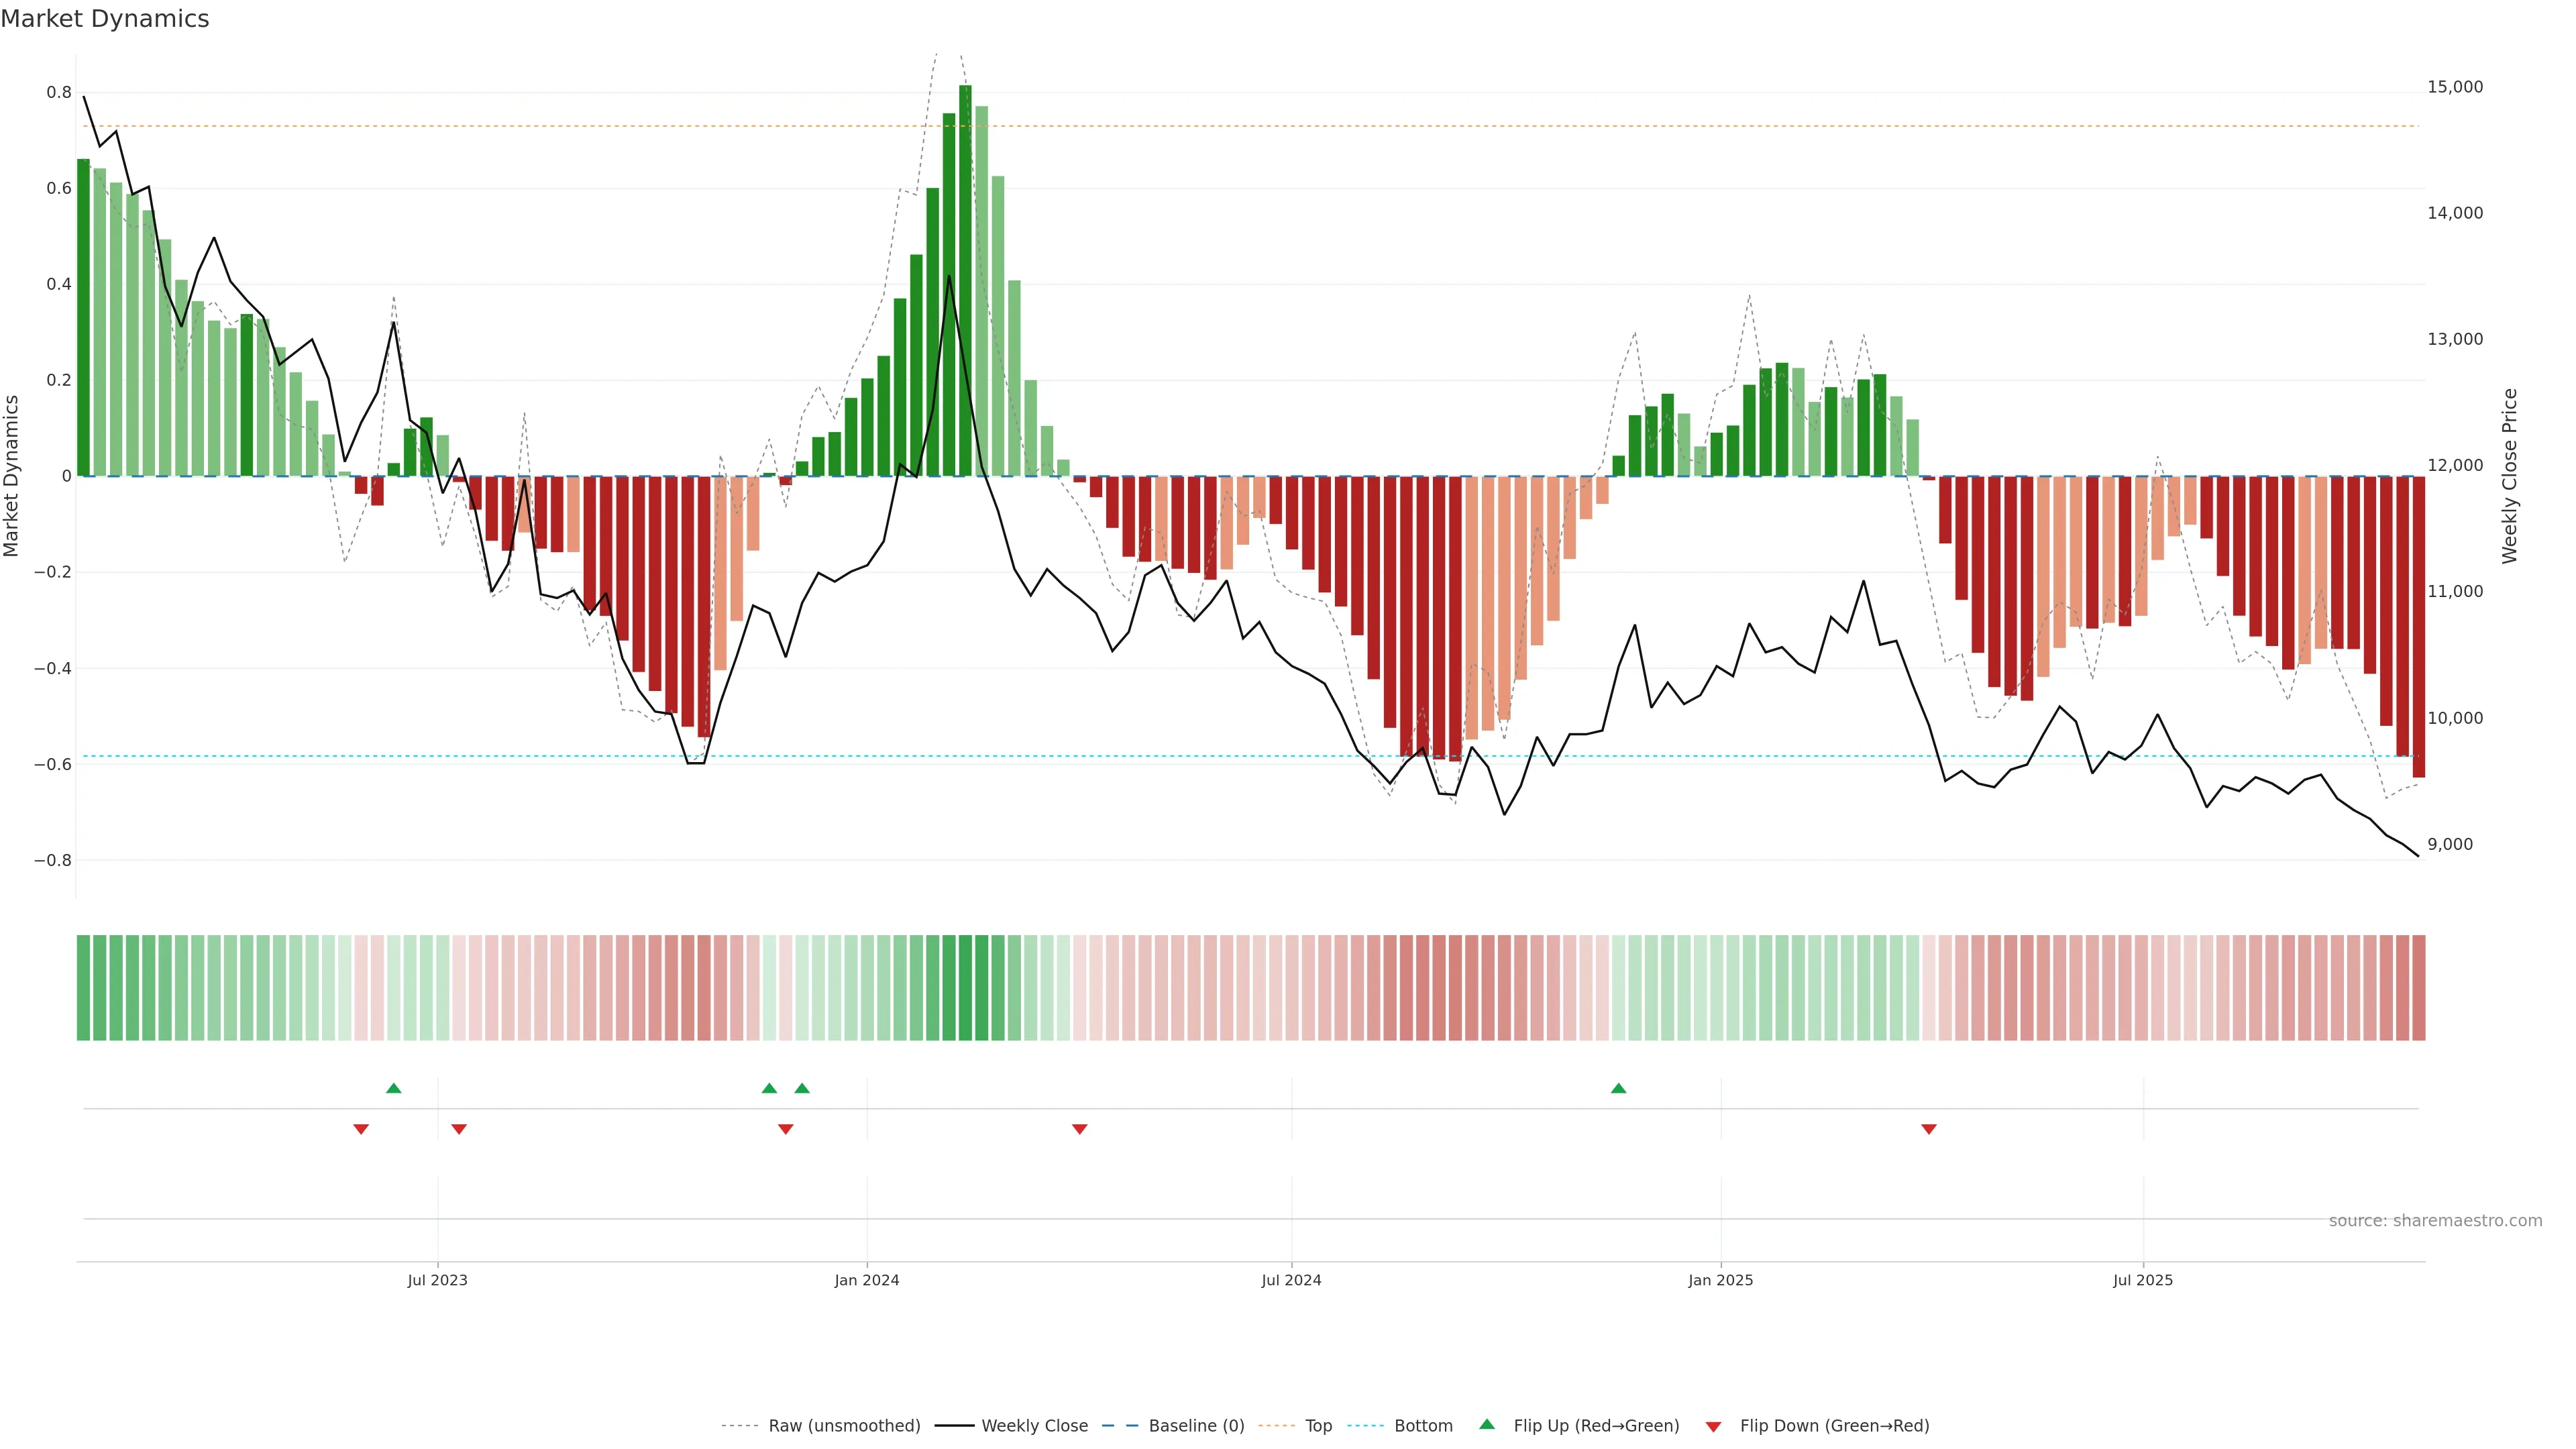Screen dimensions: 2576x1449
Task: Click the green flip-up marker near Jan 2025
Action: pos(1618,1088)
